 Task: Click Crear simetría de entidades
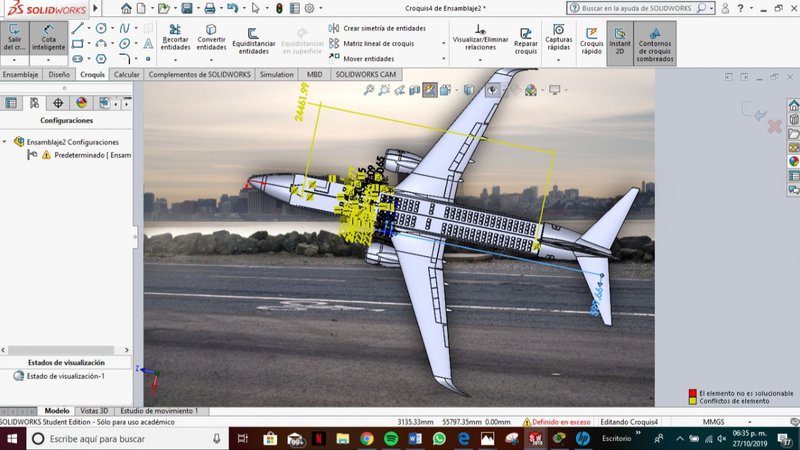[378, 28]
